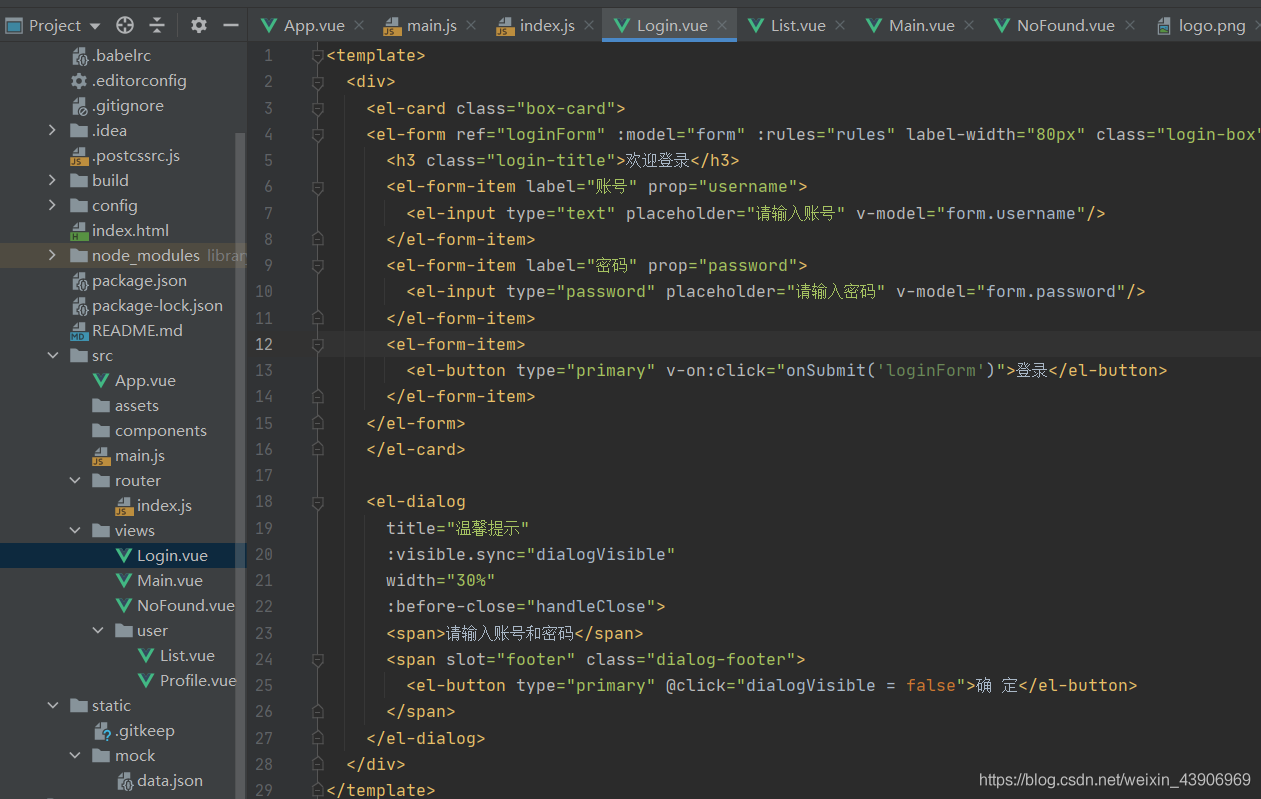Select the components folder
The image size is (1261, 799).
tap(149, 430)
